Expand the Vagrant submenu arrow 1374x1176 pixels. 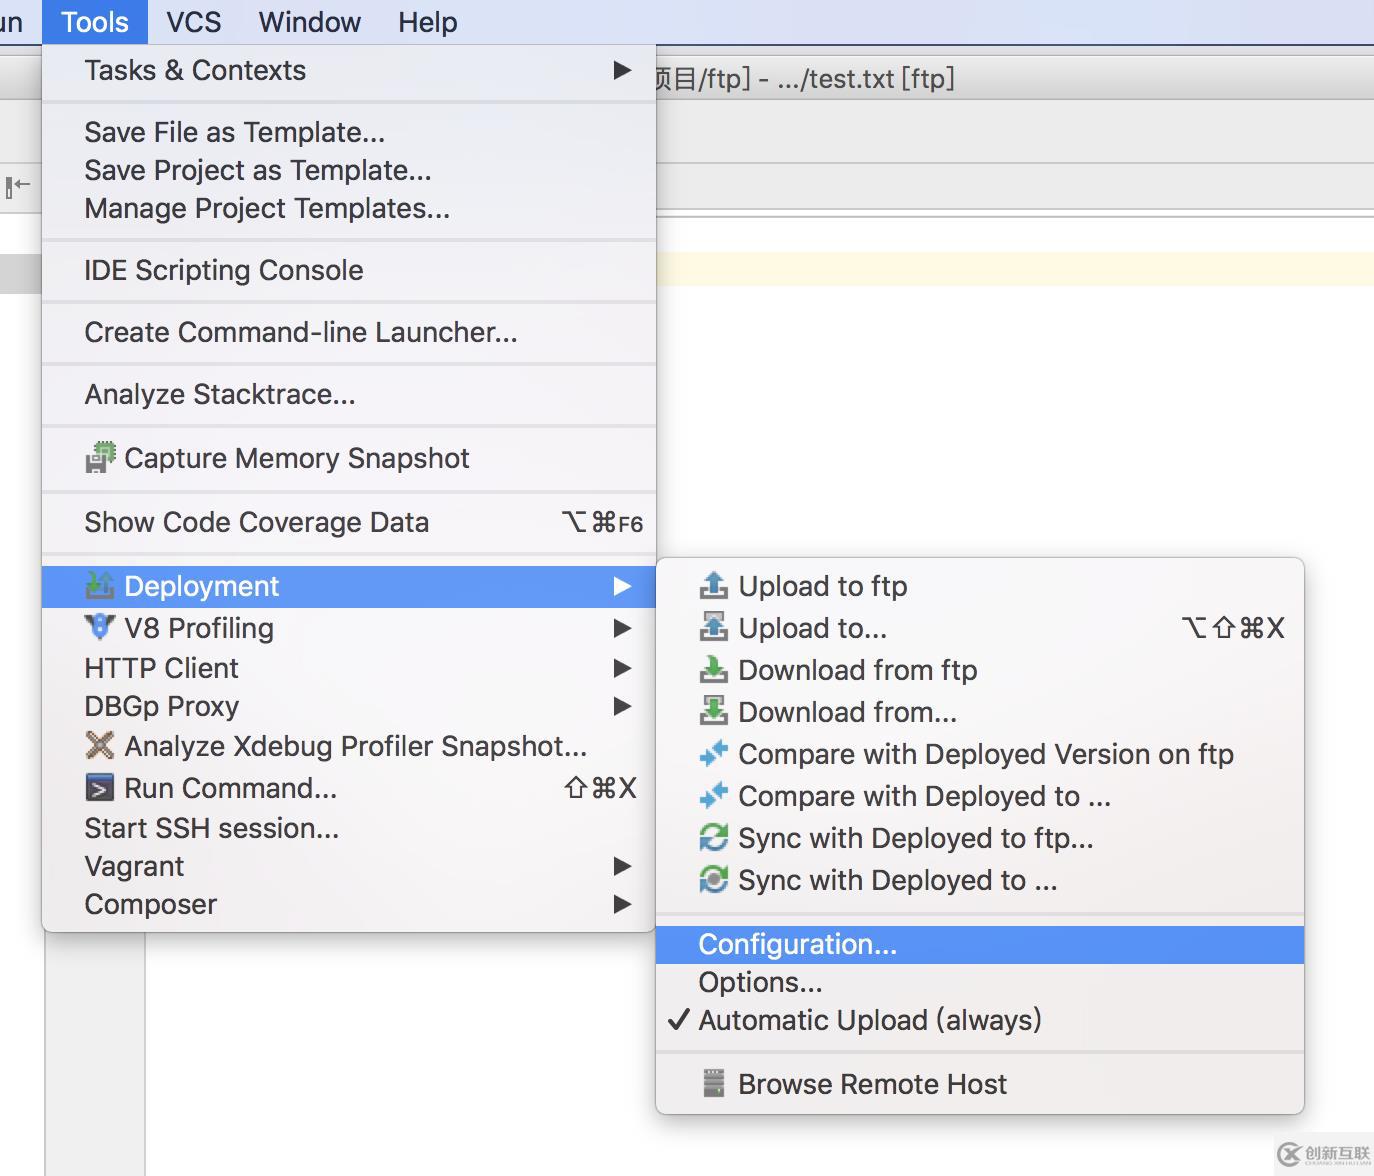pyautogui.click(x=622, y=866)
